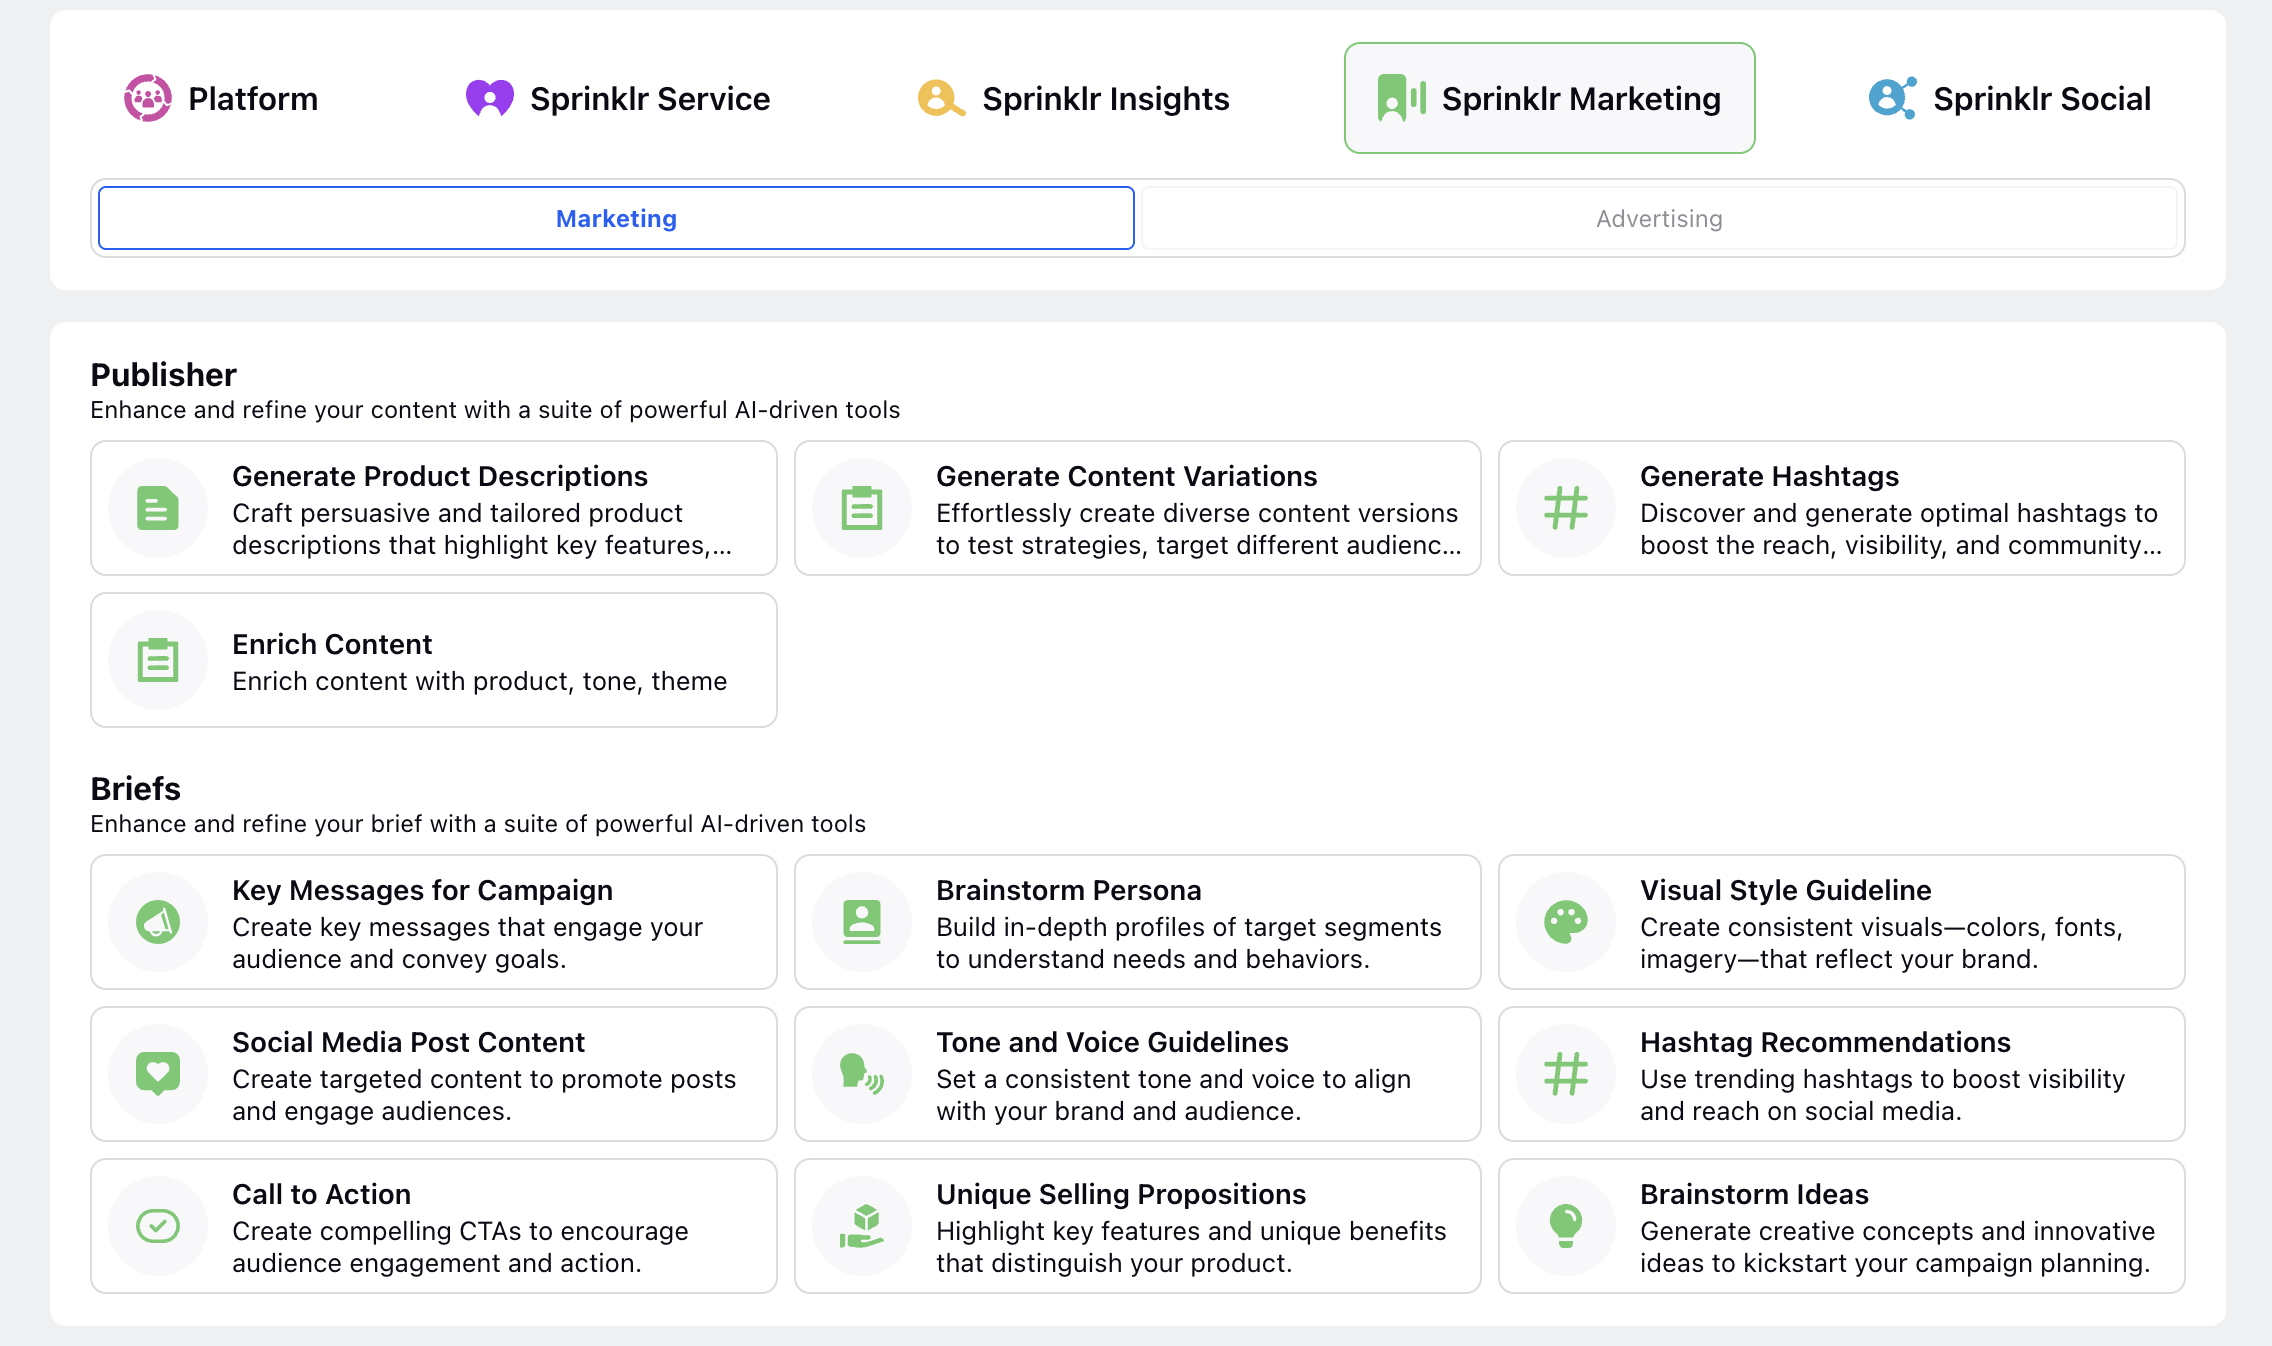This screenshot has height=1346, width=2272.
Task: Click the Generate Product Descriptions document icon
Action: coord(158,508)
